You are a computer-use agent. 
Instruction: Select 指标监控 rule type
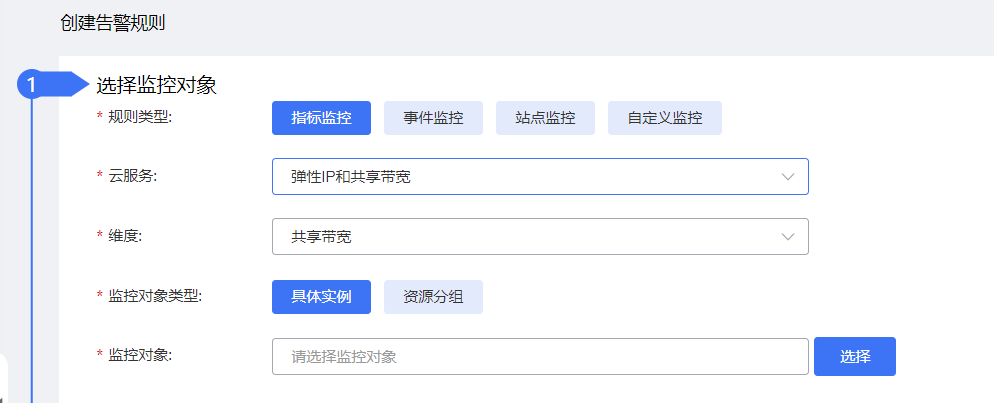(x=321, y=118)
